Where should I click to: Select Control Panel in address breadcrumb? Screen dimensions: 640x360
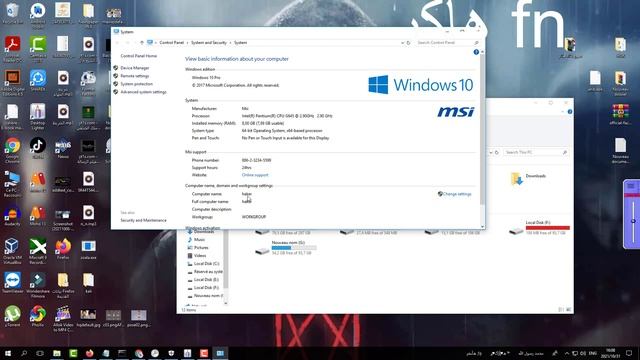tap(171, 42)
